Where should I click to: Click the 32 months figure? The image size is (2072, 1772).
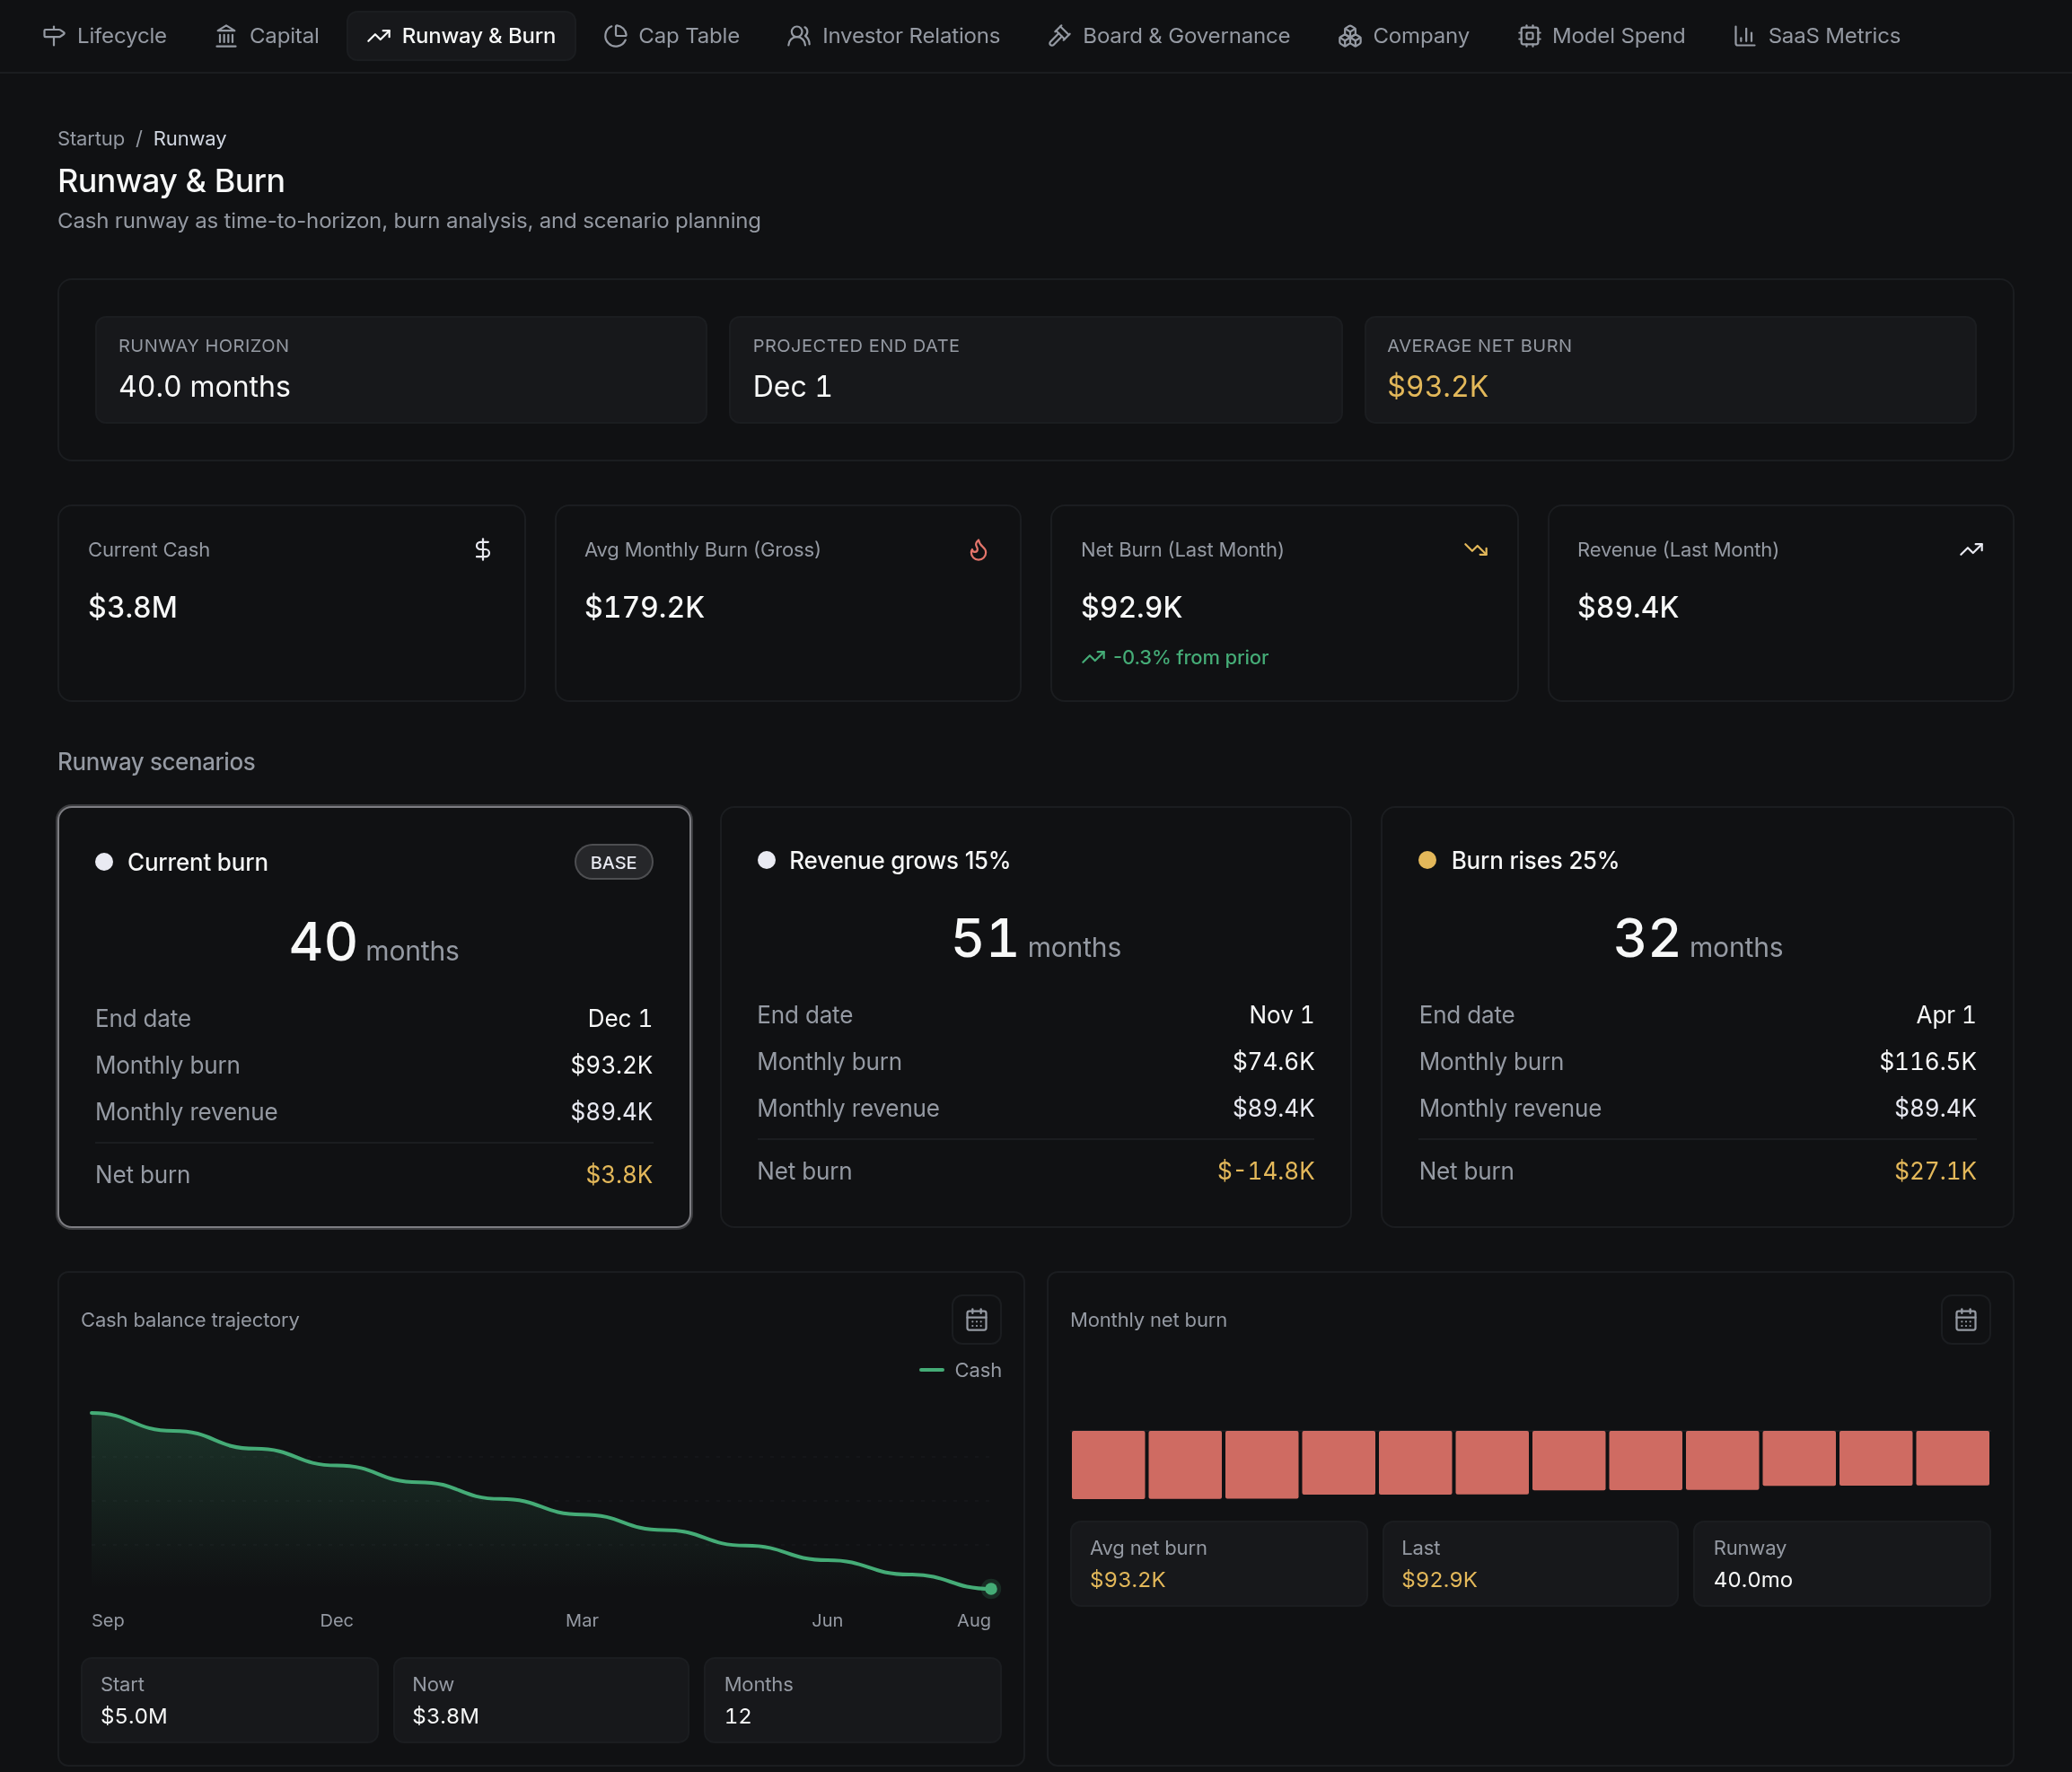(1698, 940)
